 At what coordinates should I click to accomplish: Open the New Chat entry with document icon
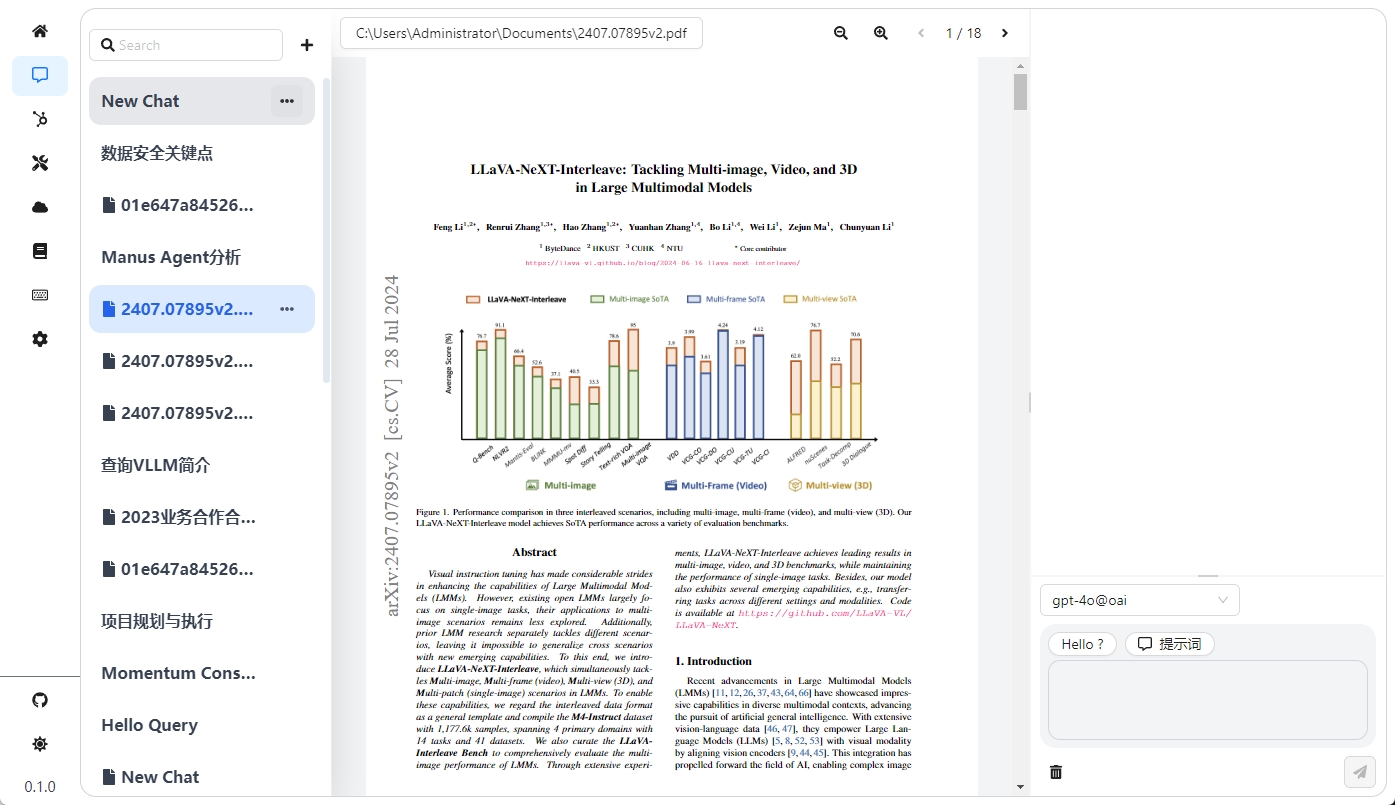[x=202, y=777]
